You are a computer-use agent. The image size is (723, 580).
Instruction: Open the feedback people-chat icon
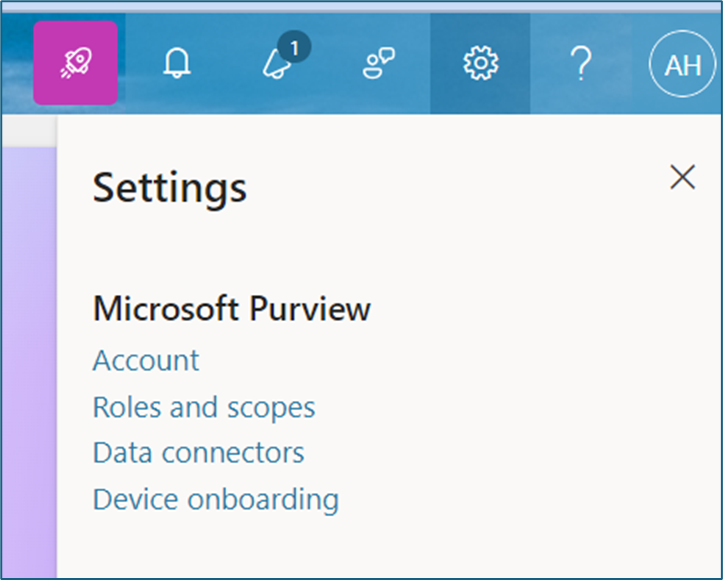379,64
